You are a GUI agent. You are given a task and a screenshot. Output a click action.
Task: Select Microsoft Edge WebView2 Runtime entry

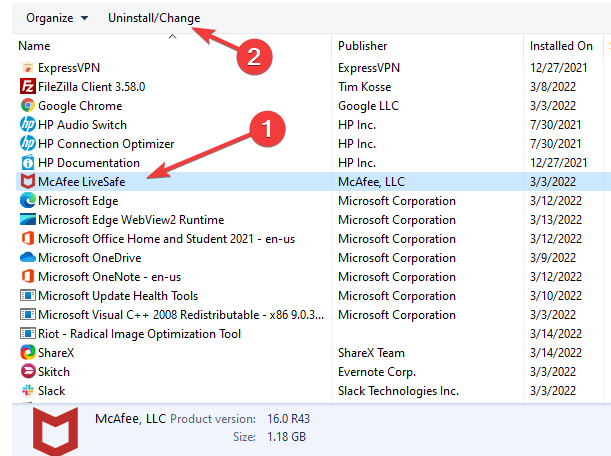(x=131, y=220)
